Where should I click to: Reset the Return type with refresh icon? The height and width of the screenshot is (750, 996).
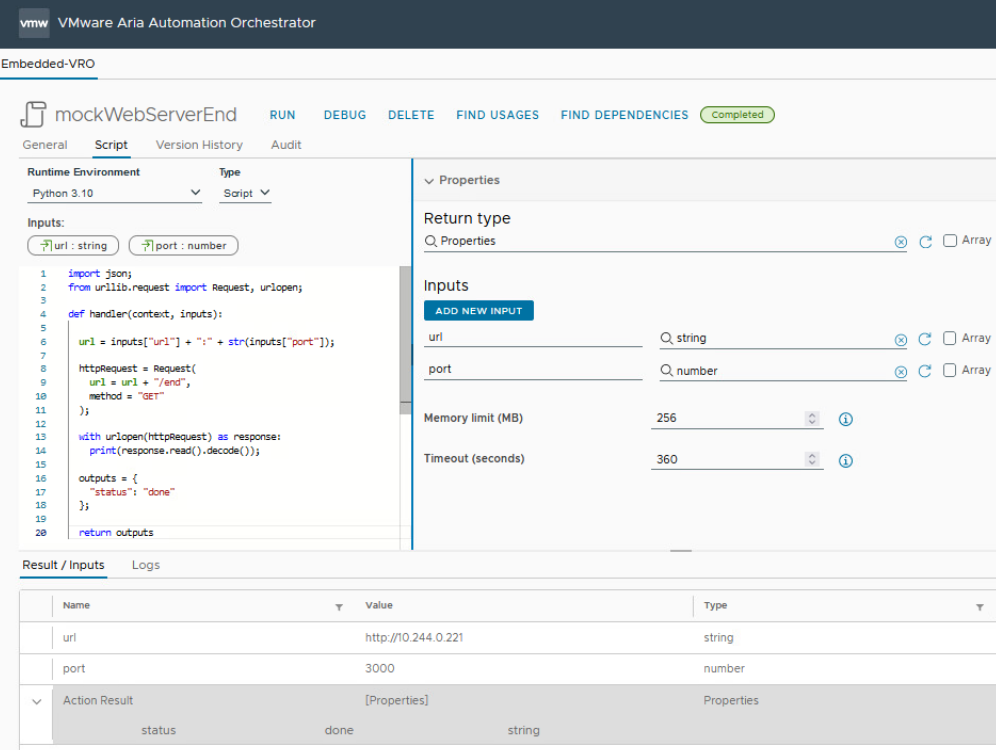925,242
